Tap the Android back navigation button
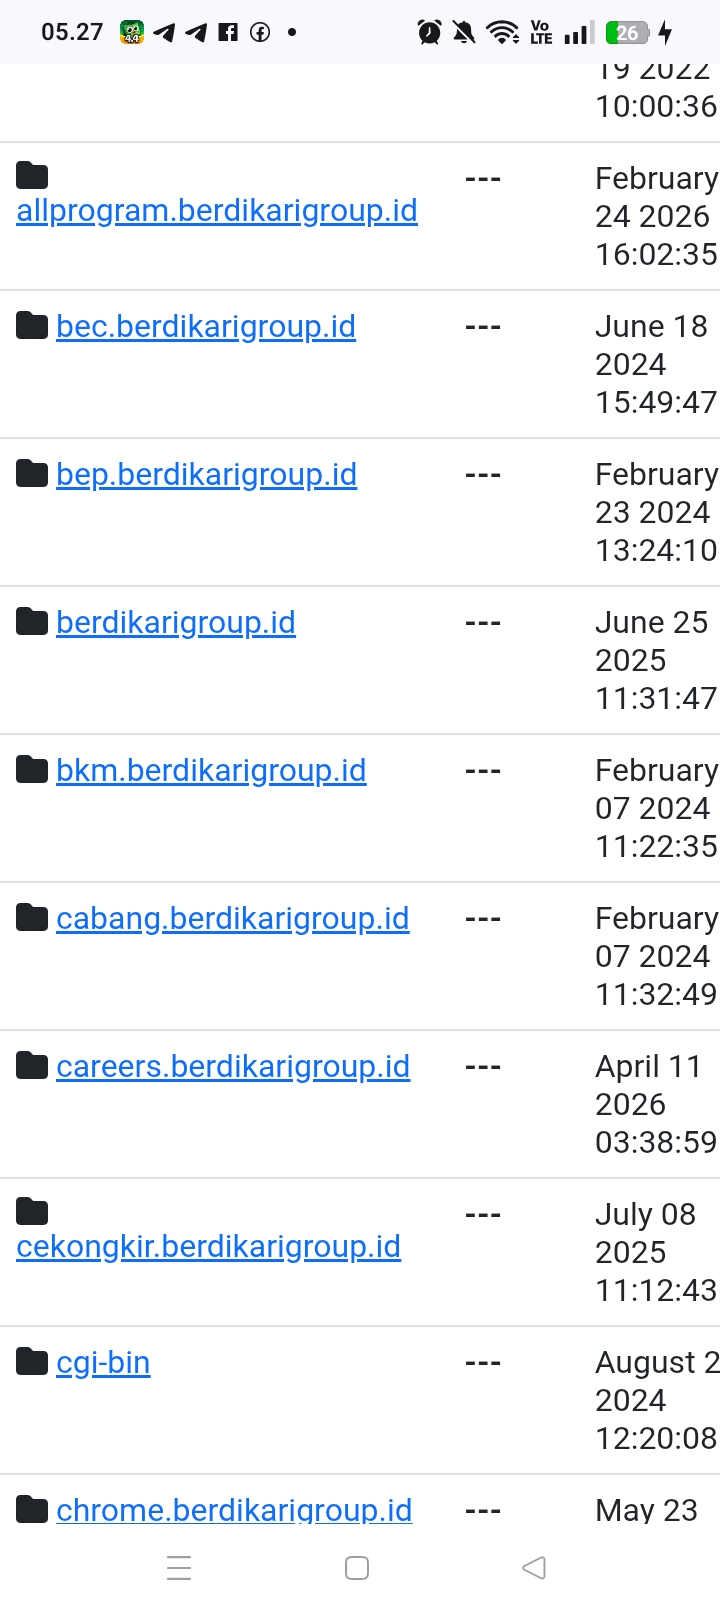Screen dimensions: 720x1612 534,1567
